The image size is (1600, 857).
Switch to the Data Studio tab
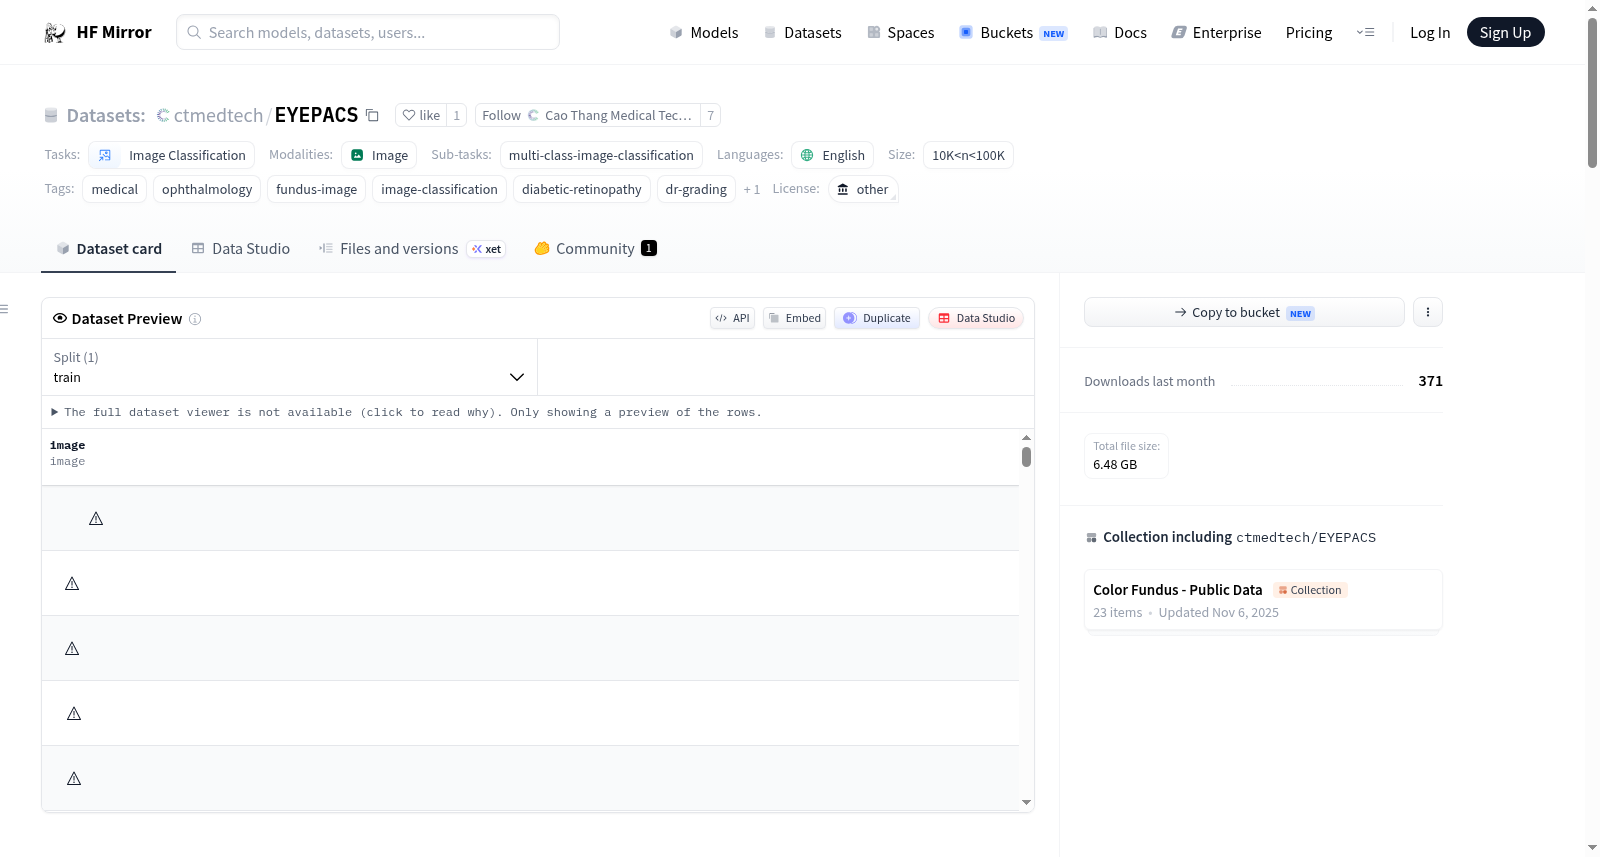[241, 249]
